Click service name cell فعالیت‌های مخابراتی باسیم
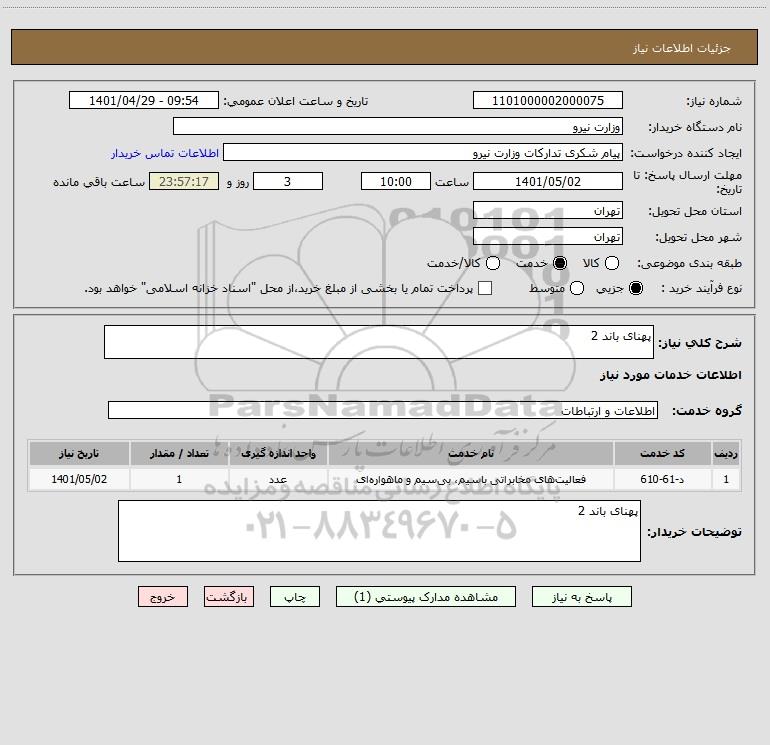Screen dimensions: 770x745 470,479
